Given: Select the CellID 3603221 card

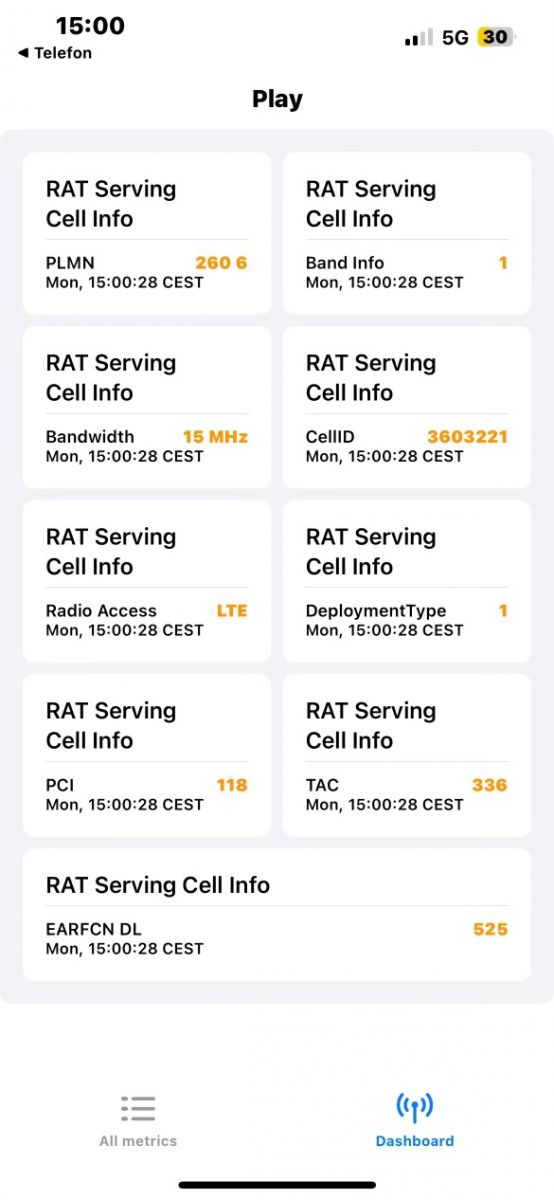Looking at the screenshot, I should (x=407, y=407).
